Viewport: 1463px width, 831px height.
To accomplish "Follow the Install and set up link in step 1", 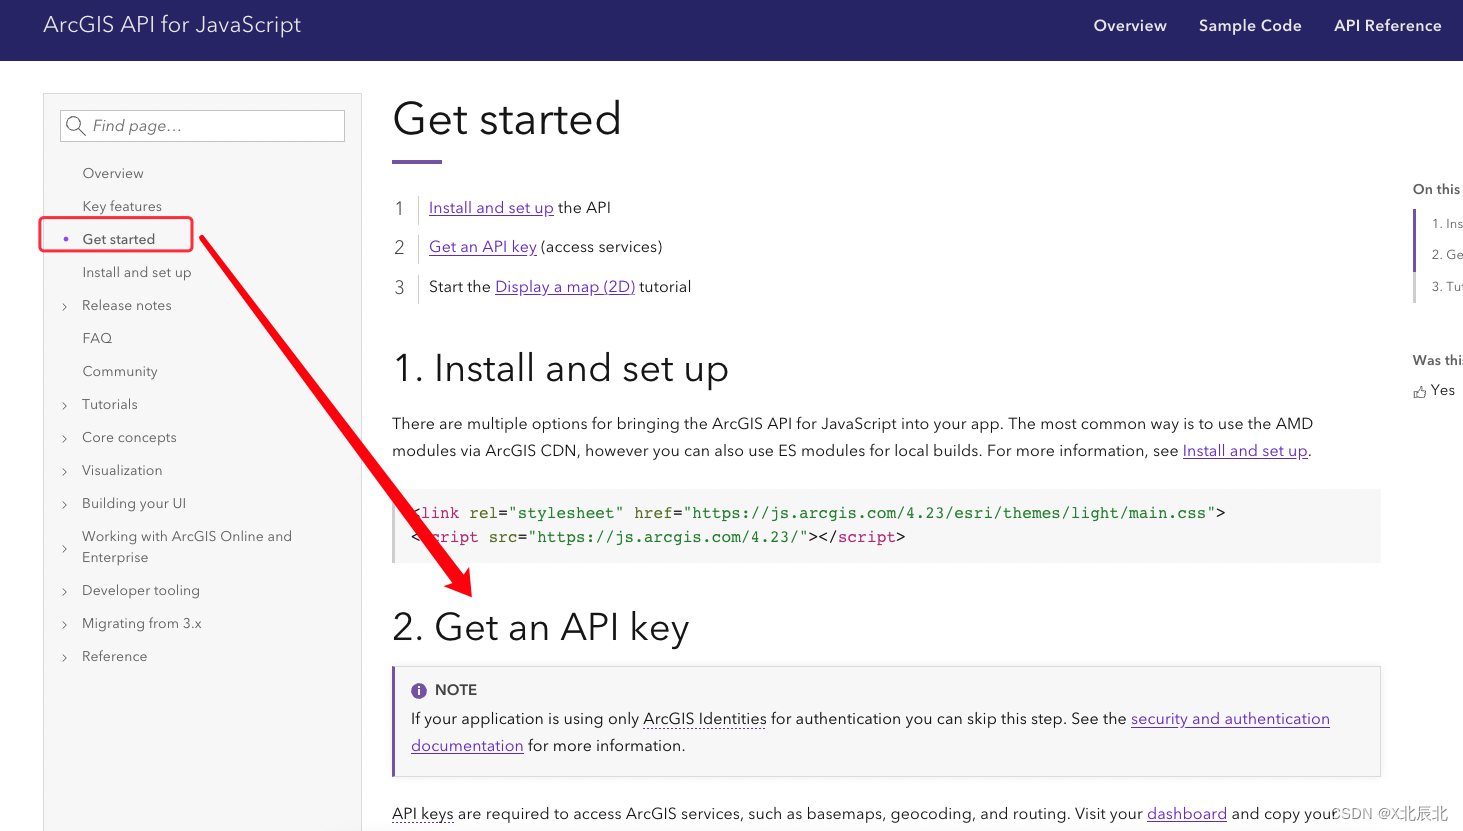I will 490,207.
